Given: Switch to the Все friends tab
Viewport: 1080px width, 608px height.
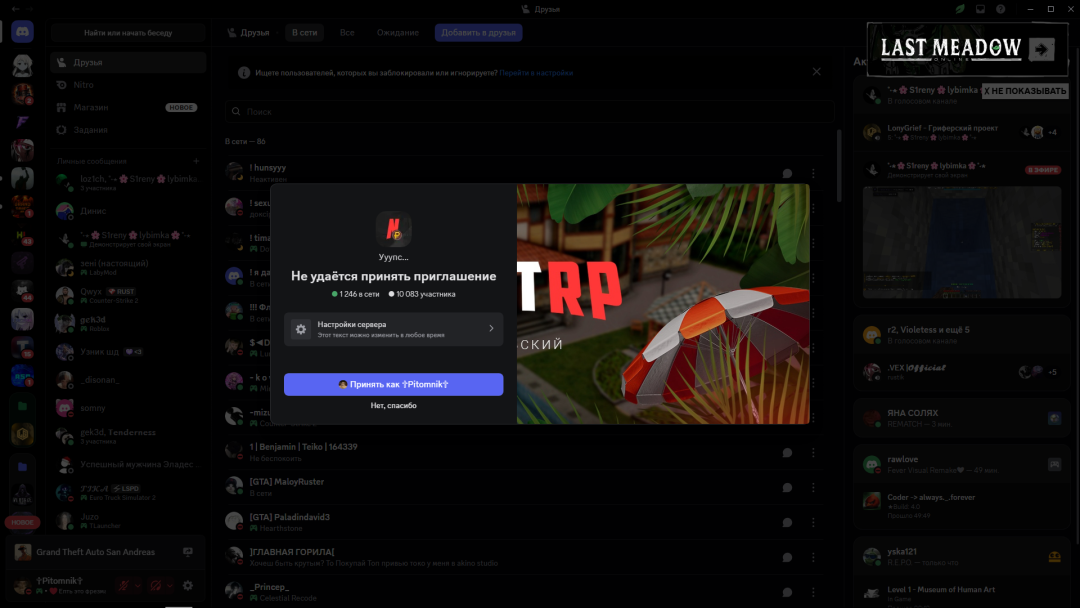Looking at the screenshot, I should pos(347,33).
